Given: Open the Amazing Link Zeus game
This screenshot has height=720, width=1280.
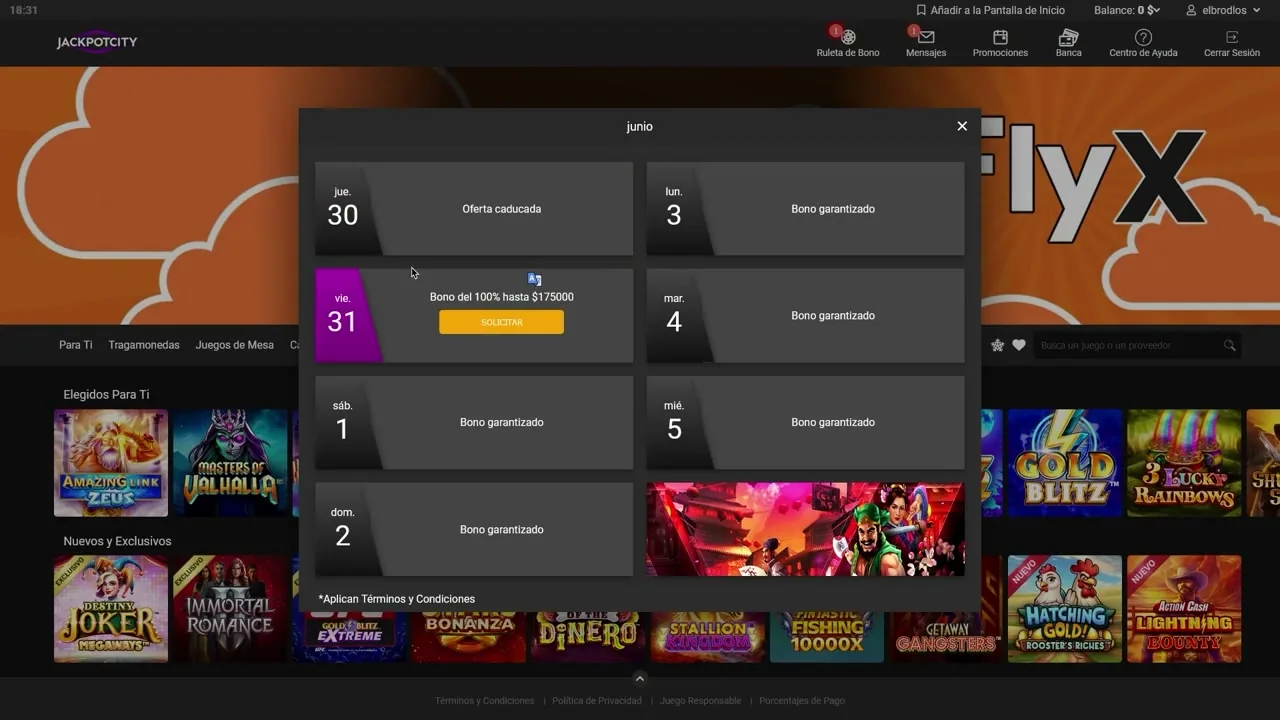Looking at the screenshot, I should 111,463.
